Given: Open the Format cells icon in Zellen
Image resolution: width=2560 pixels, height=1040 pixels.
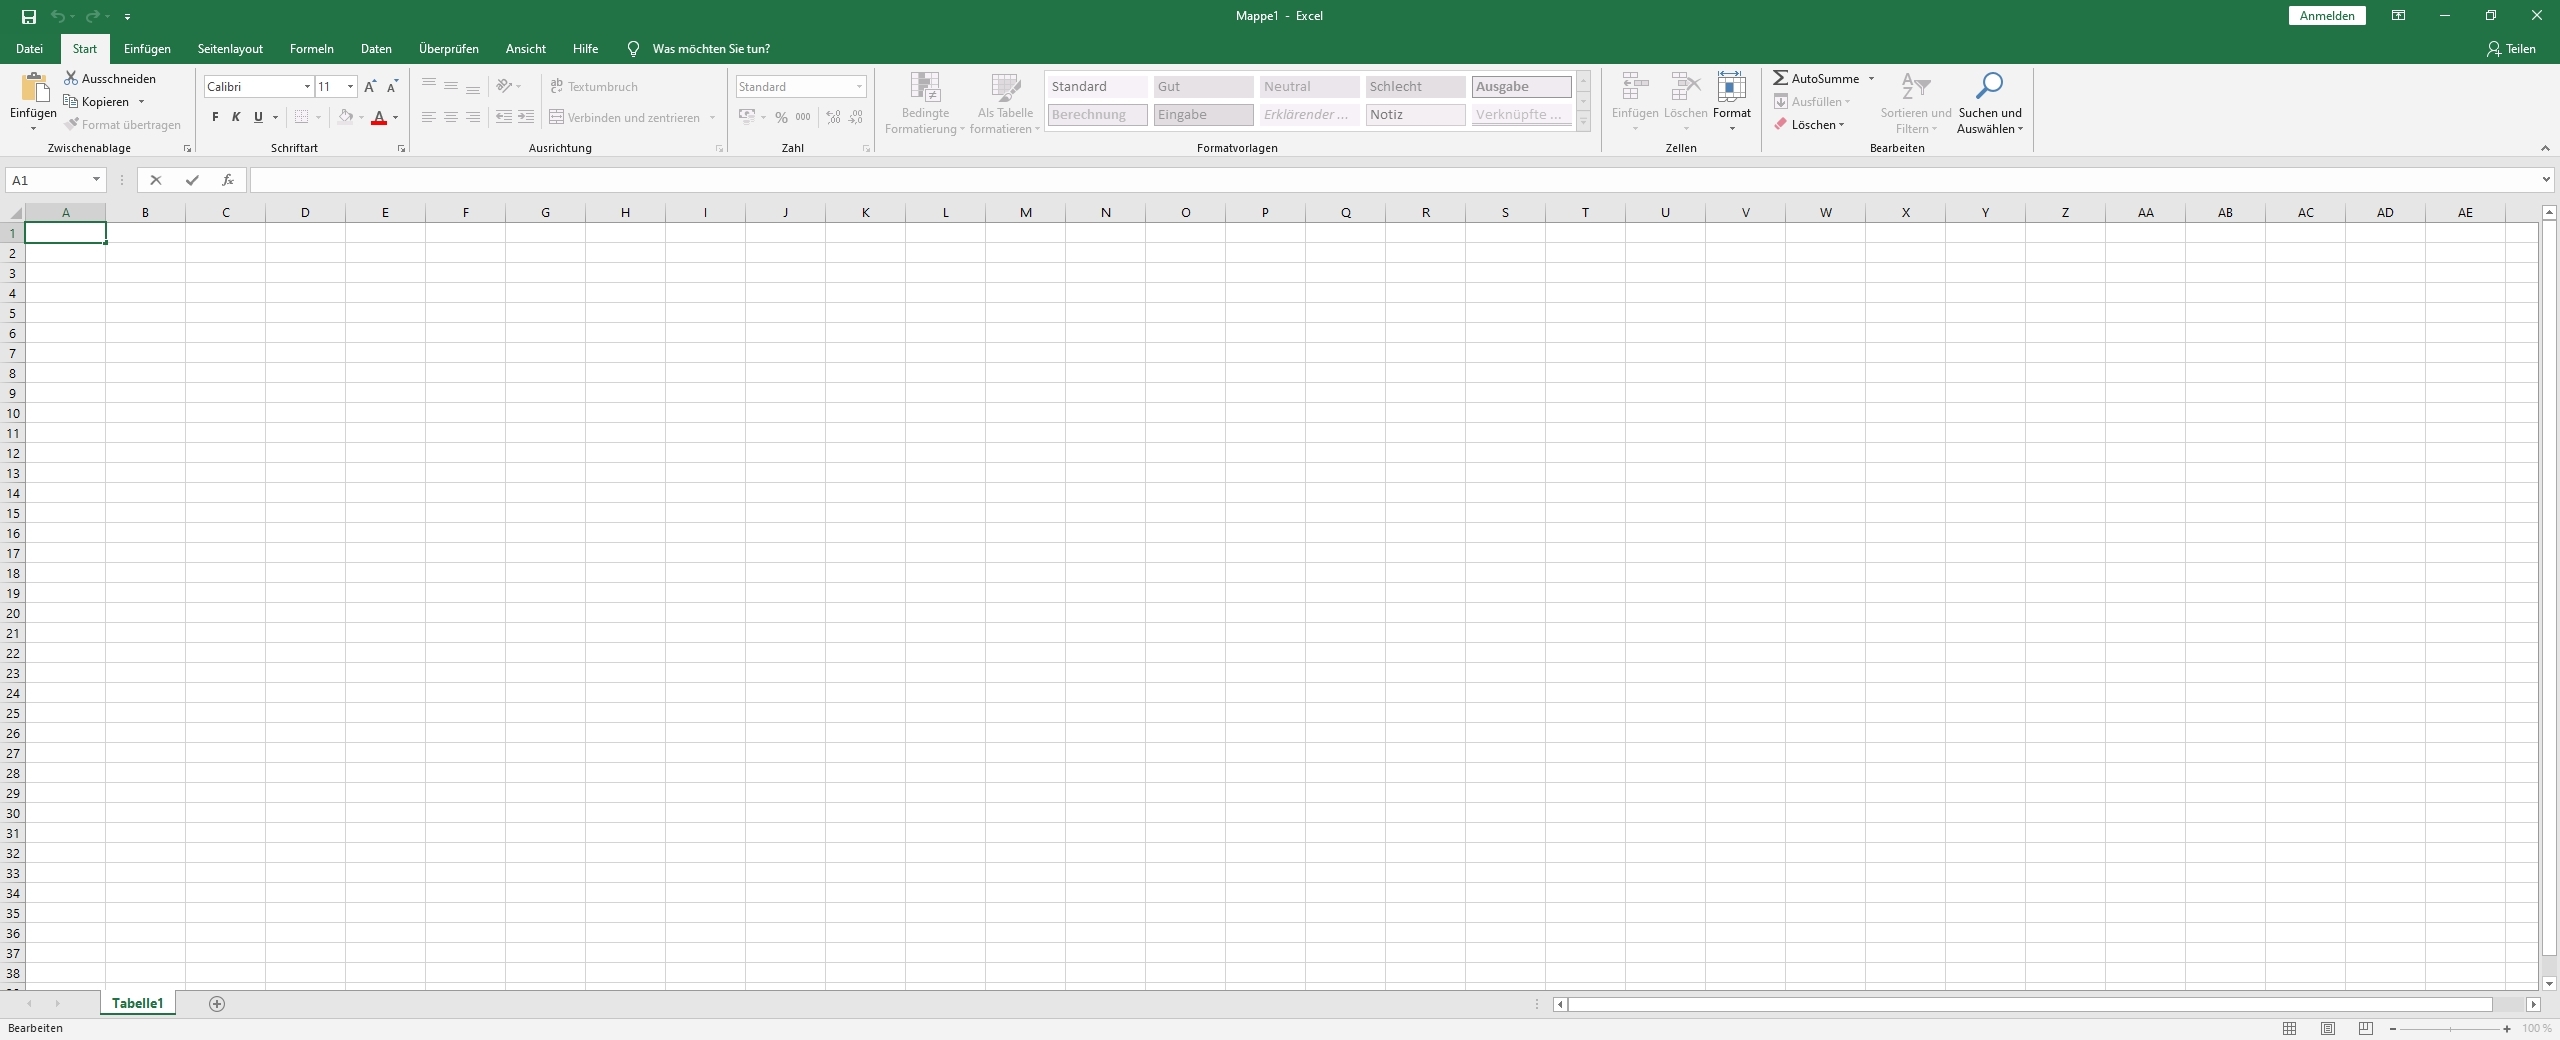Looking at the screenshot, I should click(x=1731, y=88).
